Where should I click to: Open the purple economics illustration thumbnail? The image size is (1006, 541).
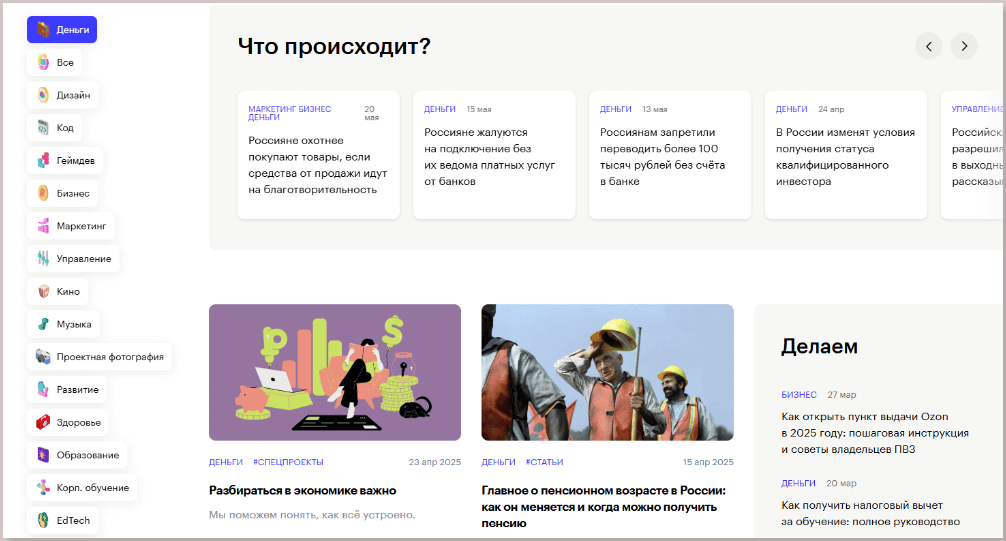pos(335,372)
